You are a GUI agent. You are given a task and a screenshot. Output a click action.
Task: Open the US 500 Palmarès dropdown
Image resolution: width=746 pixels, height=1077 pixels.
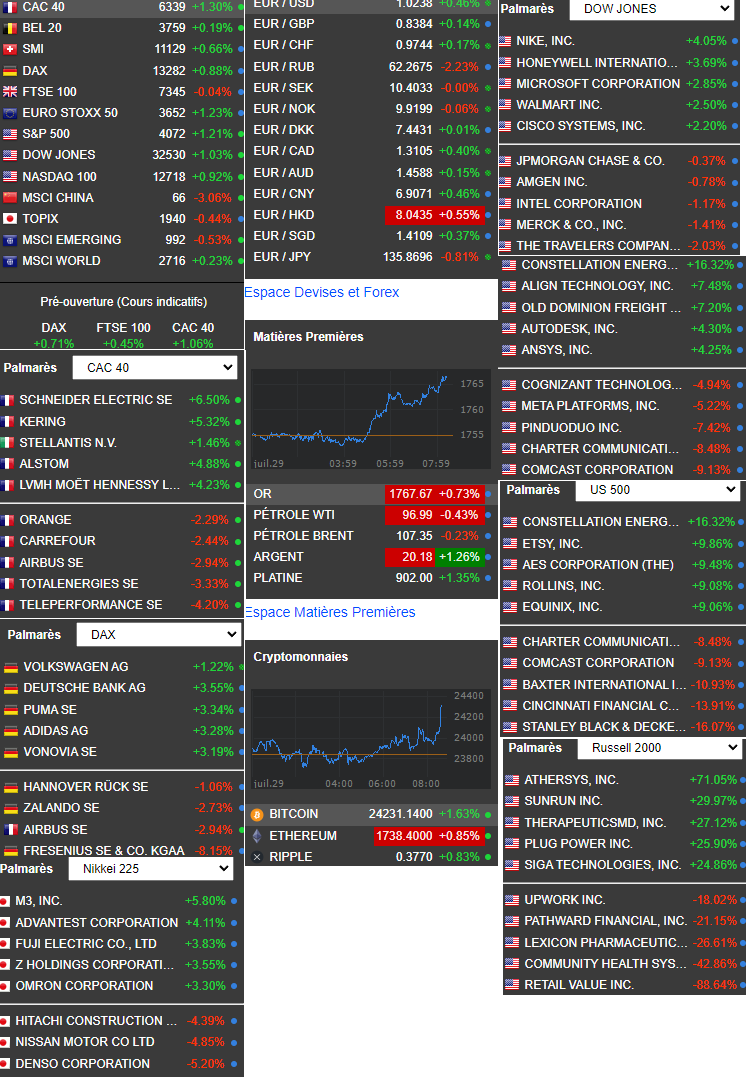pos(657,490)
